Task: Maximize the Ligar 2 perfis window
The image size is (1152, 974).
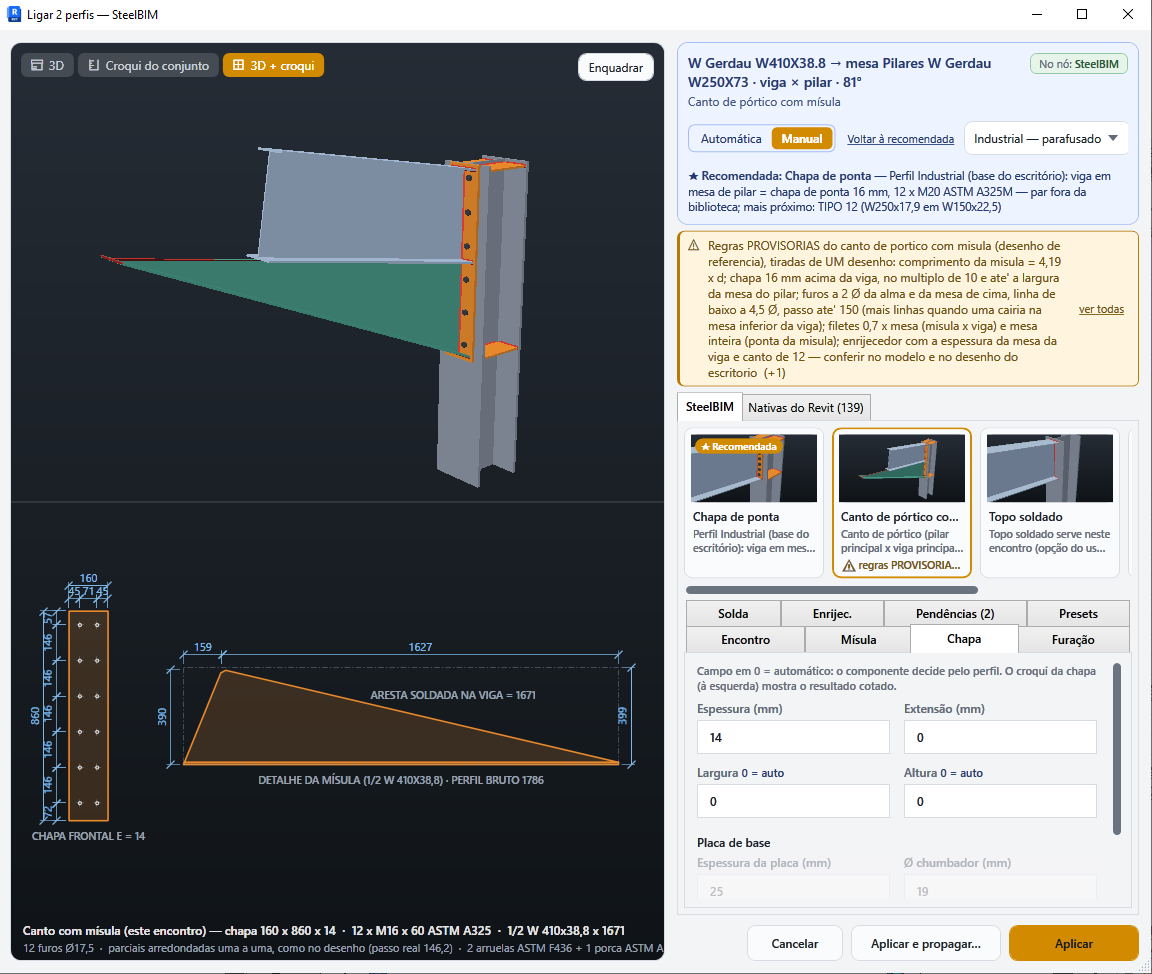Action: coord(1081,14)
